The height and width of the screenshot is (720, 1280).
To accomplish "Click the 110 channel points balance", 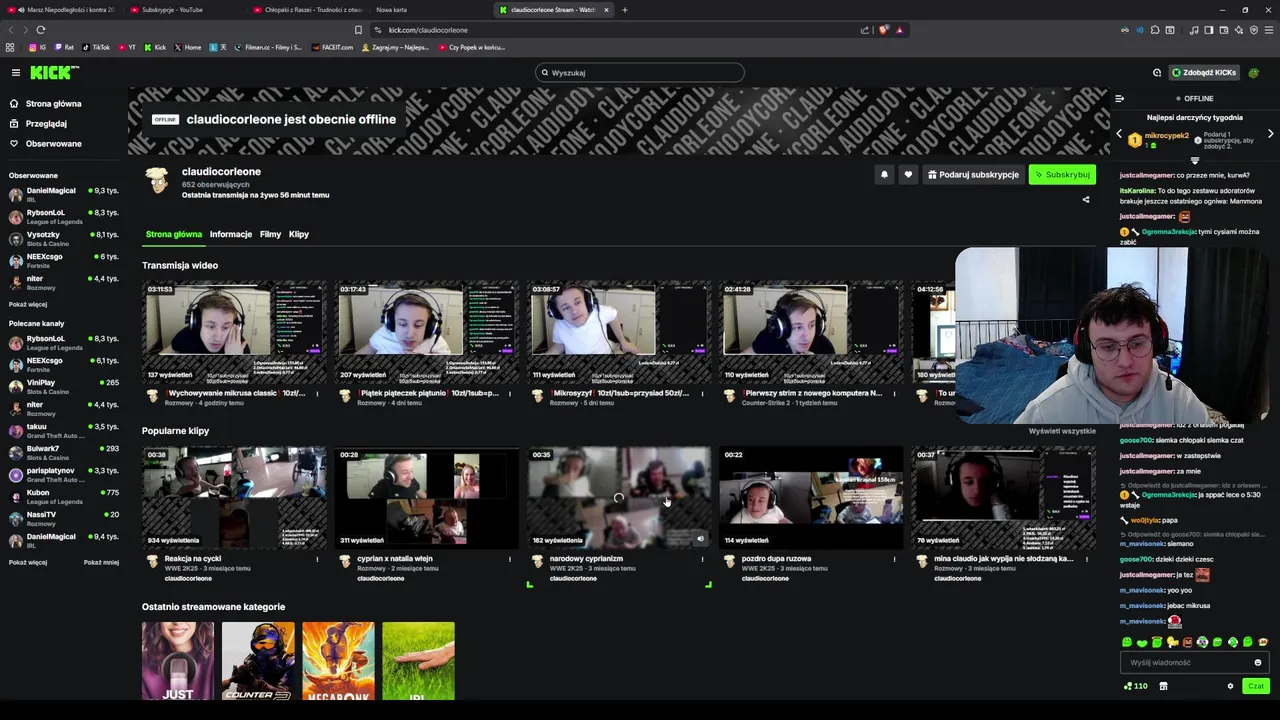I will coord(1136,686).
